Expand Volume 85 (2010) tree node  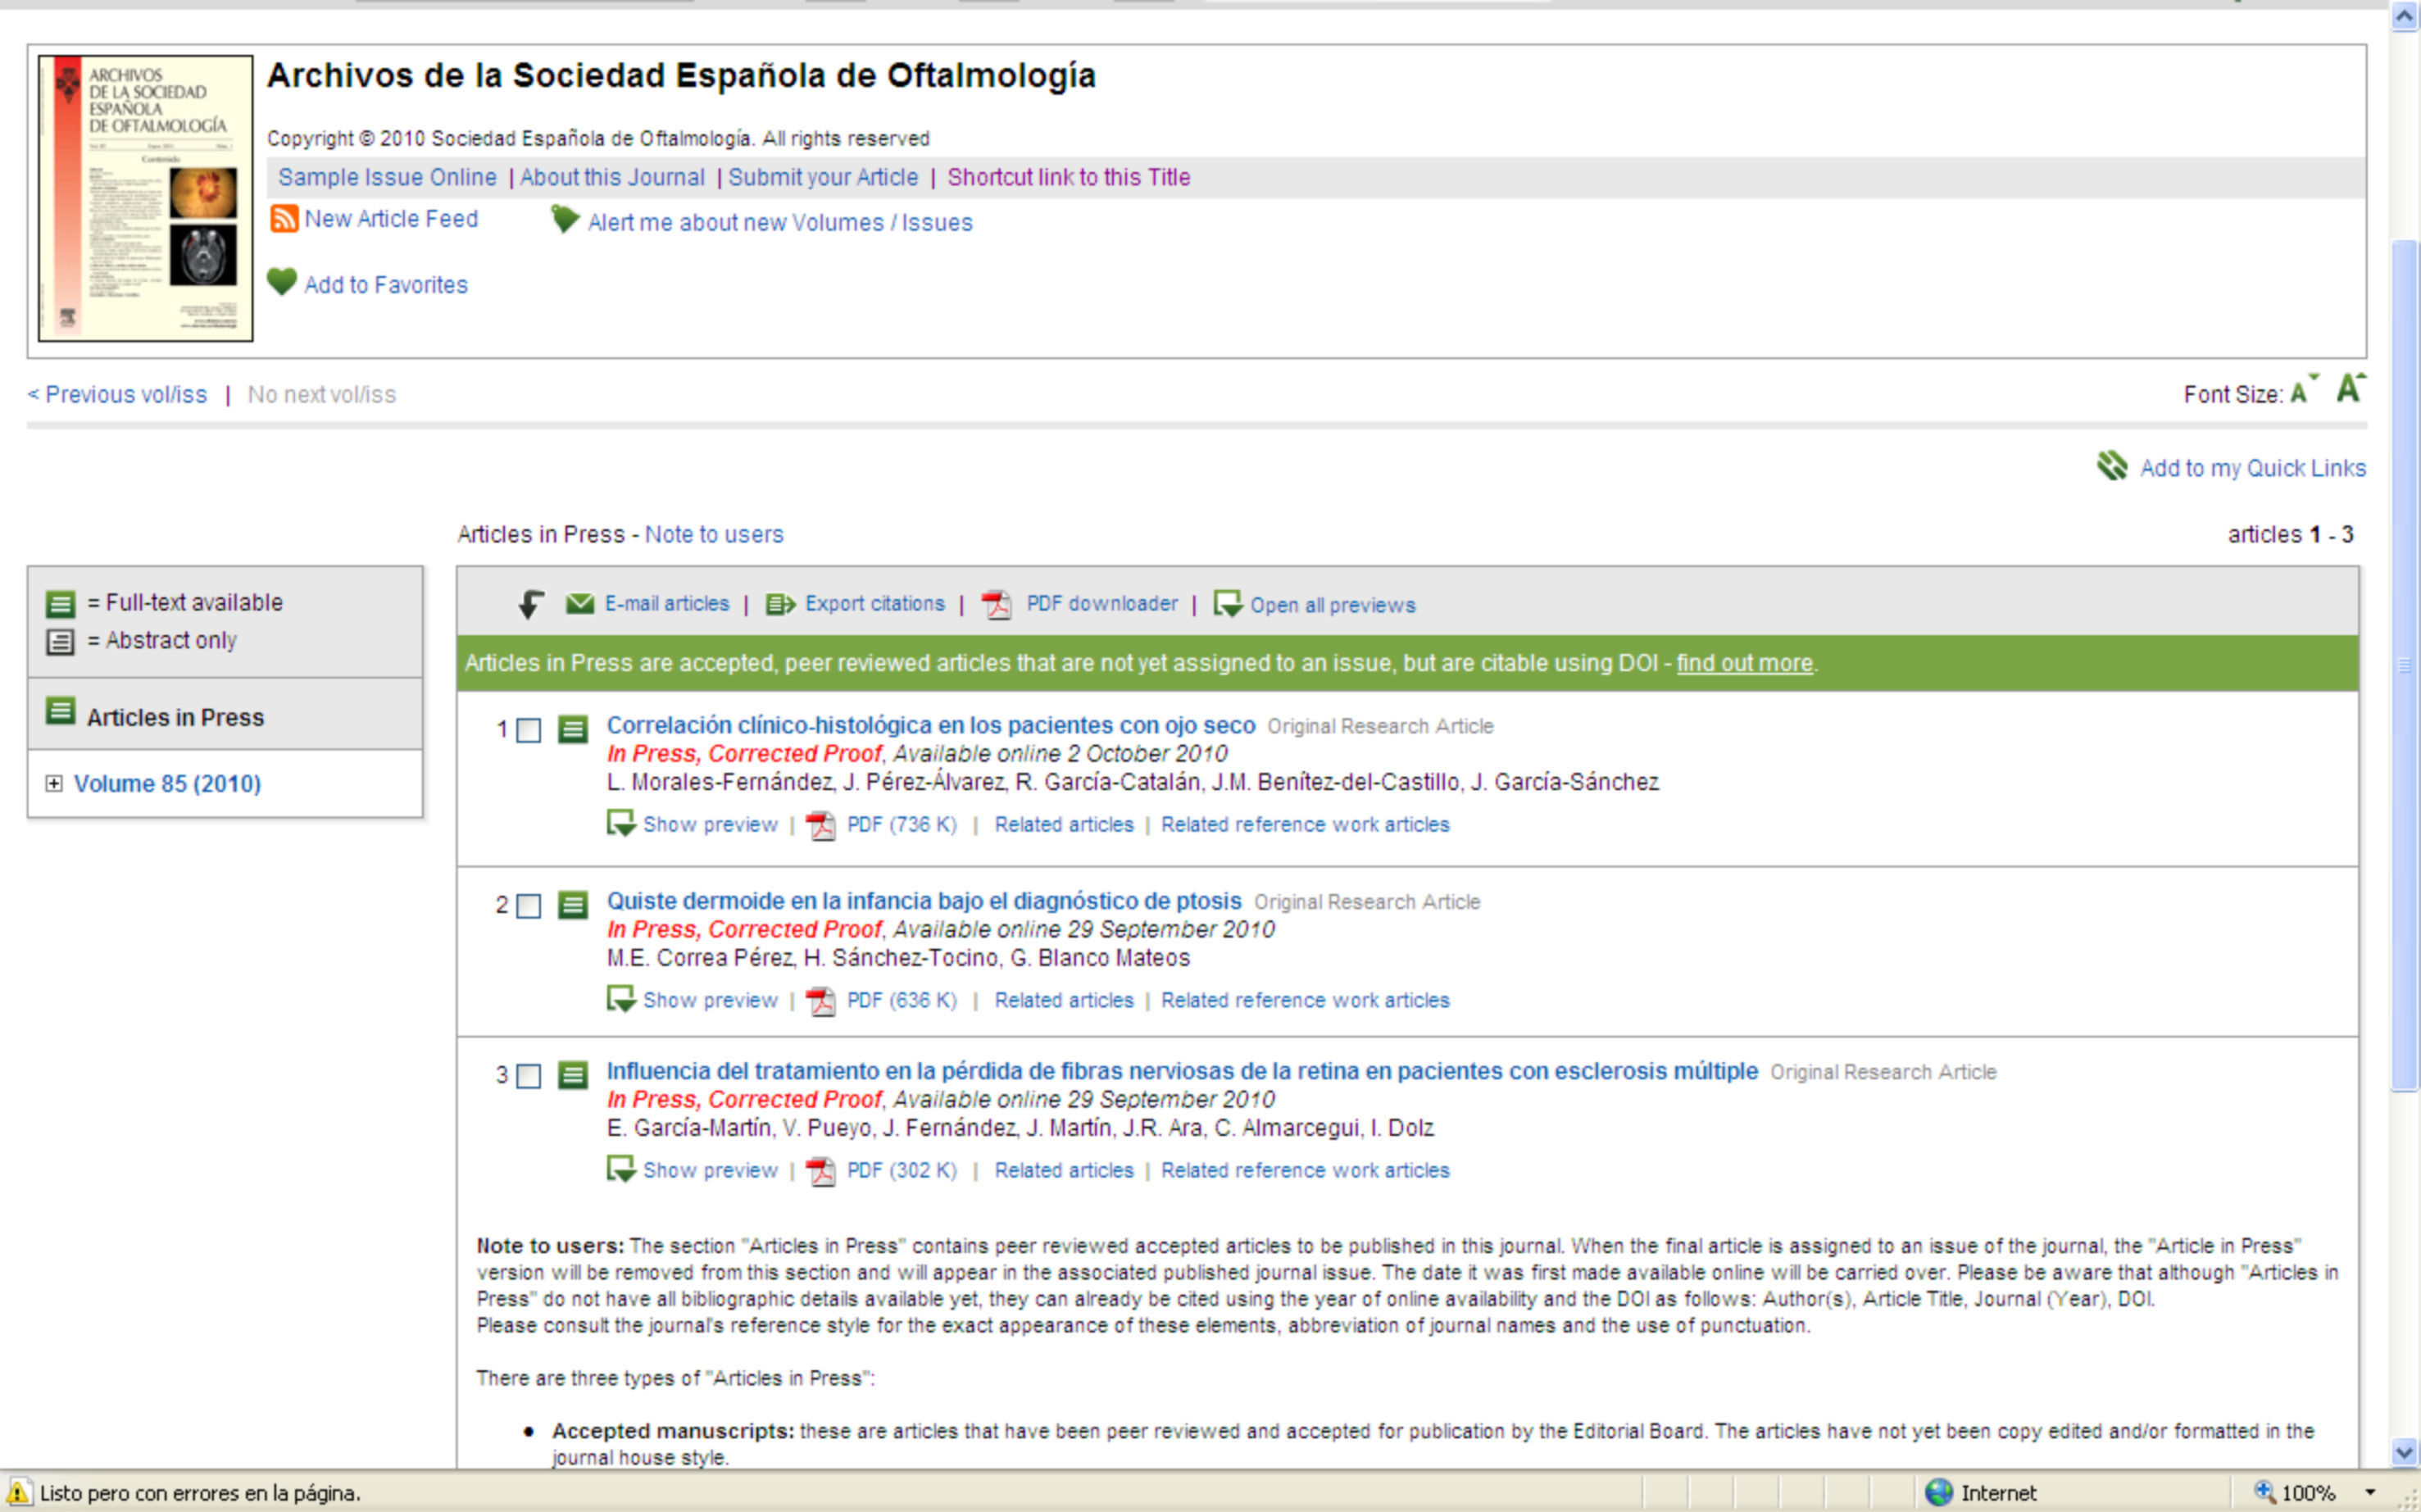(x=54, y=784)
